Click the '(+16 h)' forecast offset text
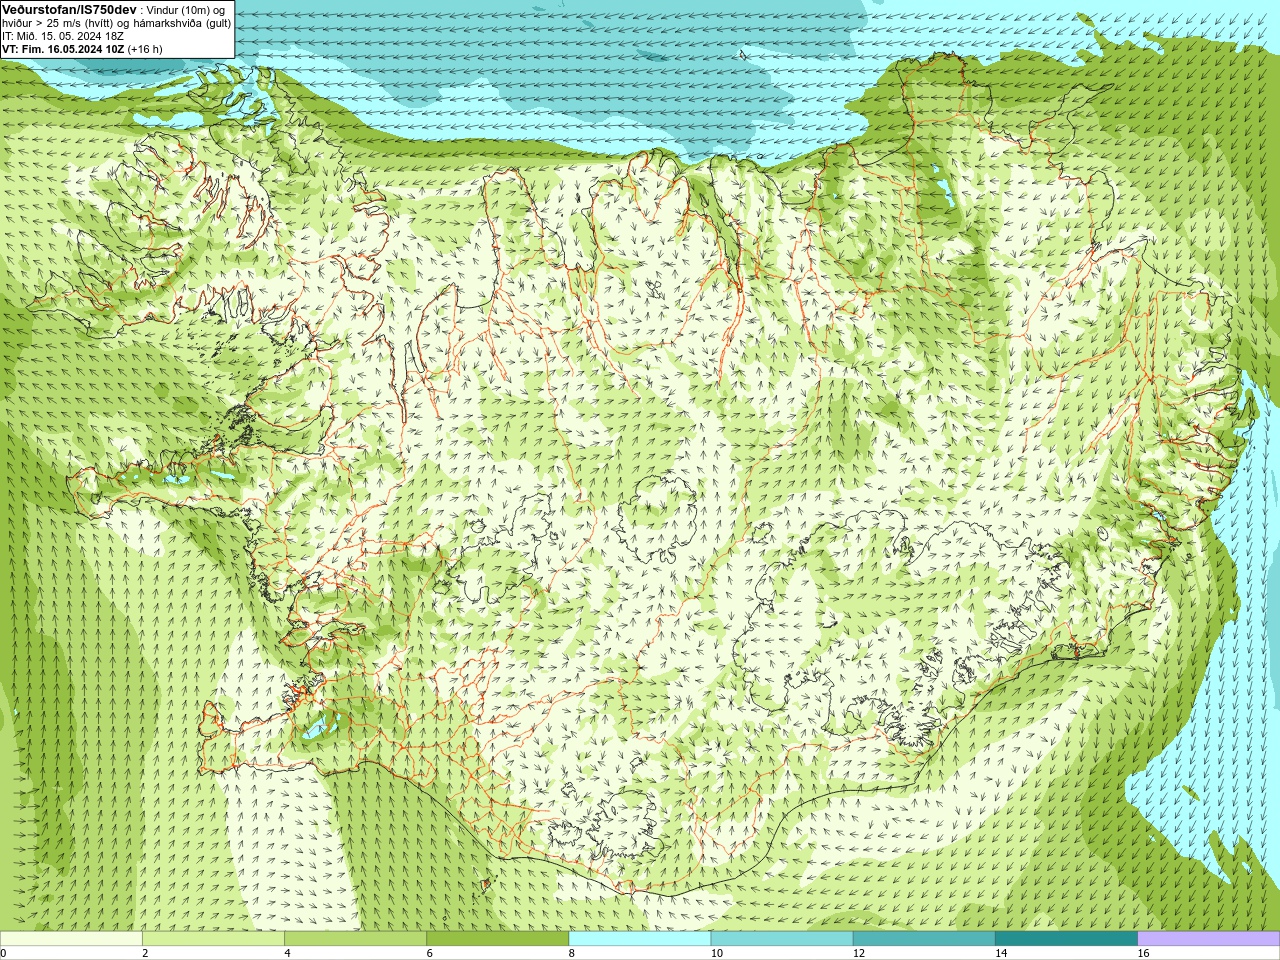Screen dimensions: 1280x960 click(145, 49)
